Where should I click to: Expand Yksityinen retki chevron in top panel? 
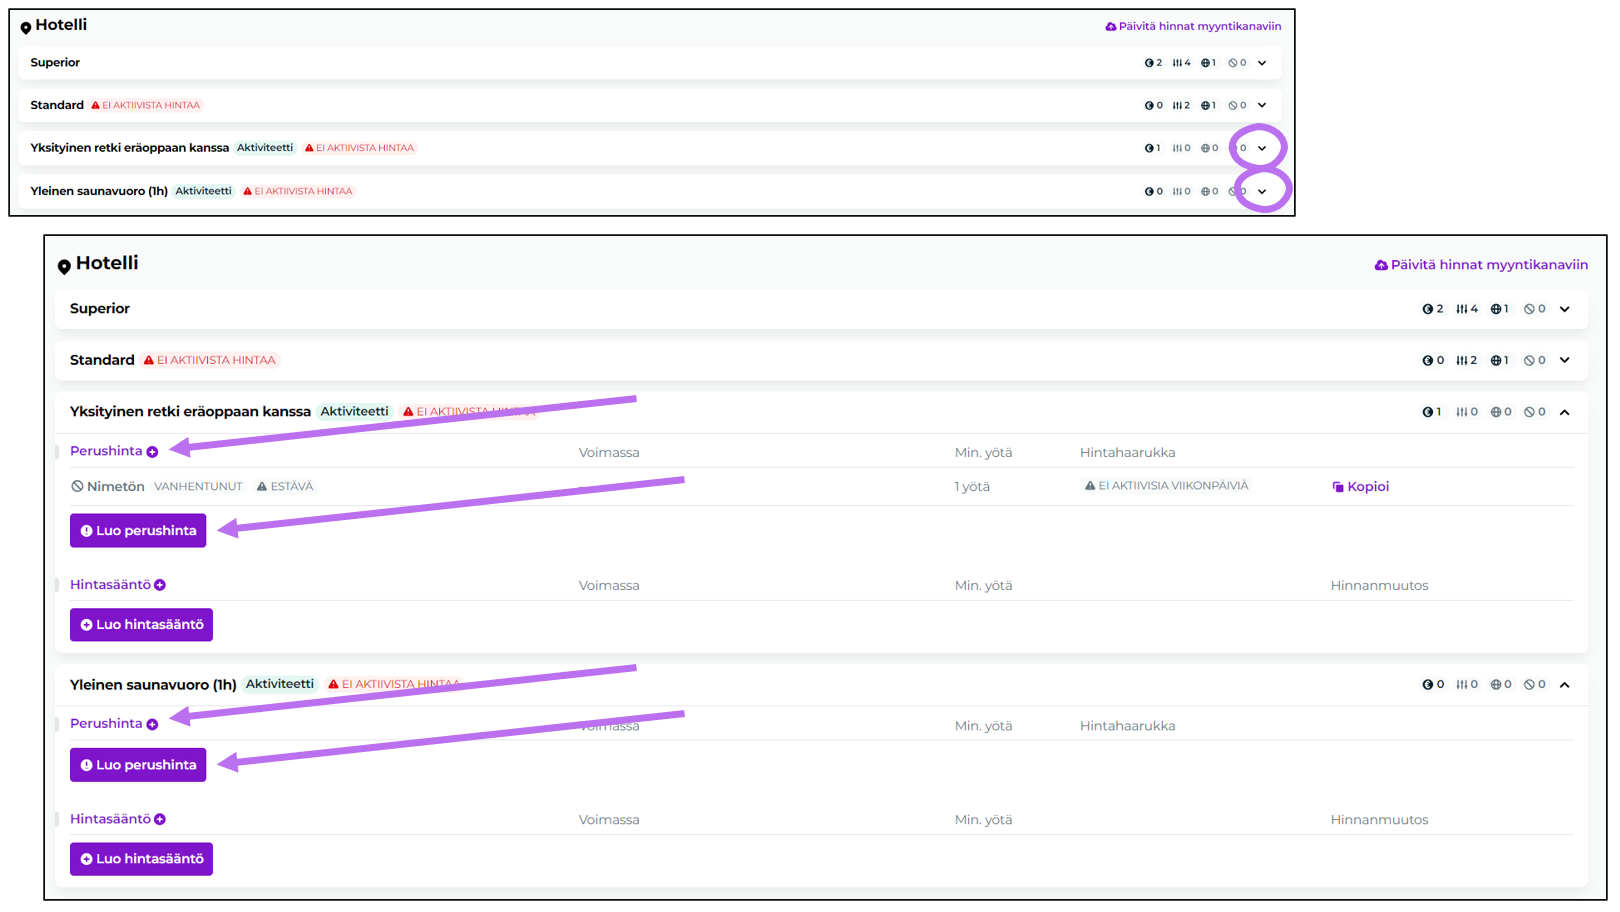coord(1262,148)
